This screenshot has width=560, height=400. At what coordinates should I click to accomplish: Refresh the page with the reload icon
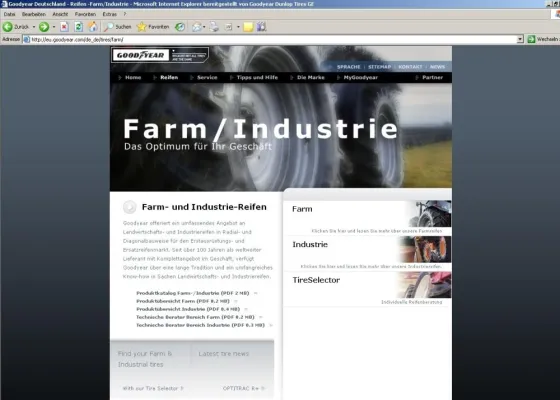point(79,27)
